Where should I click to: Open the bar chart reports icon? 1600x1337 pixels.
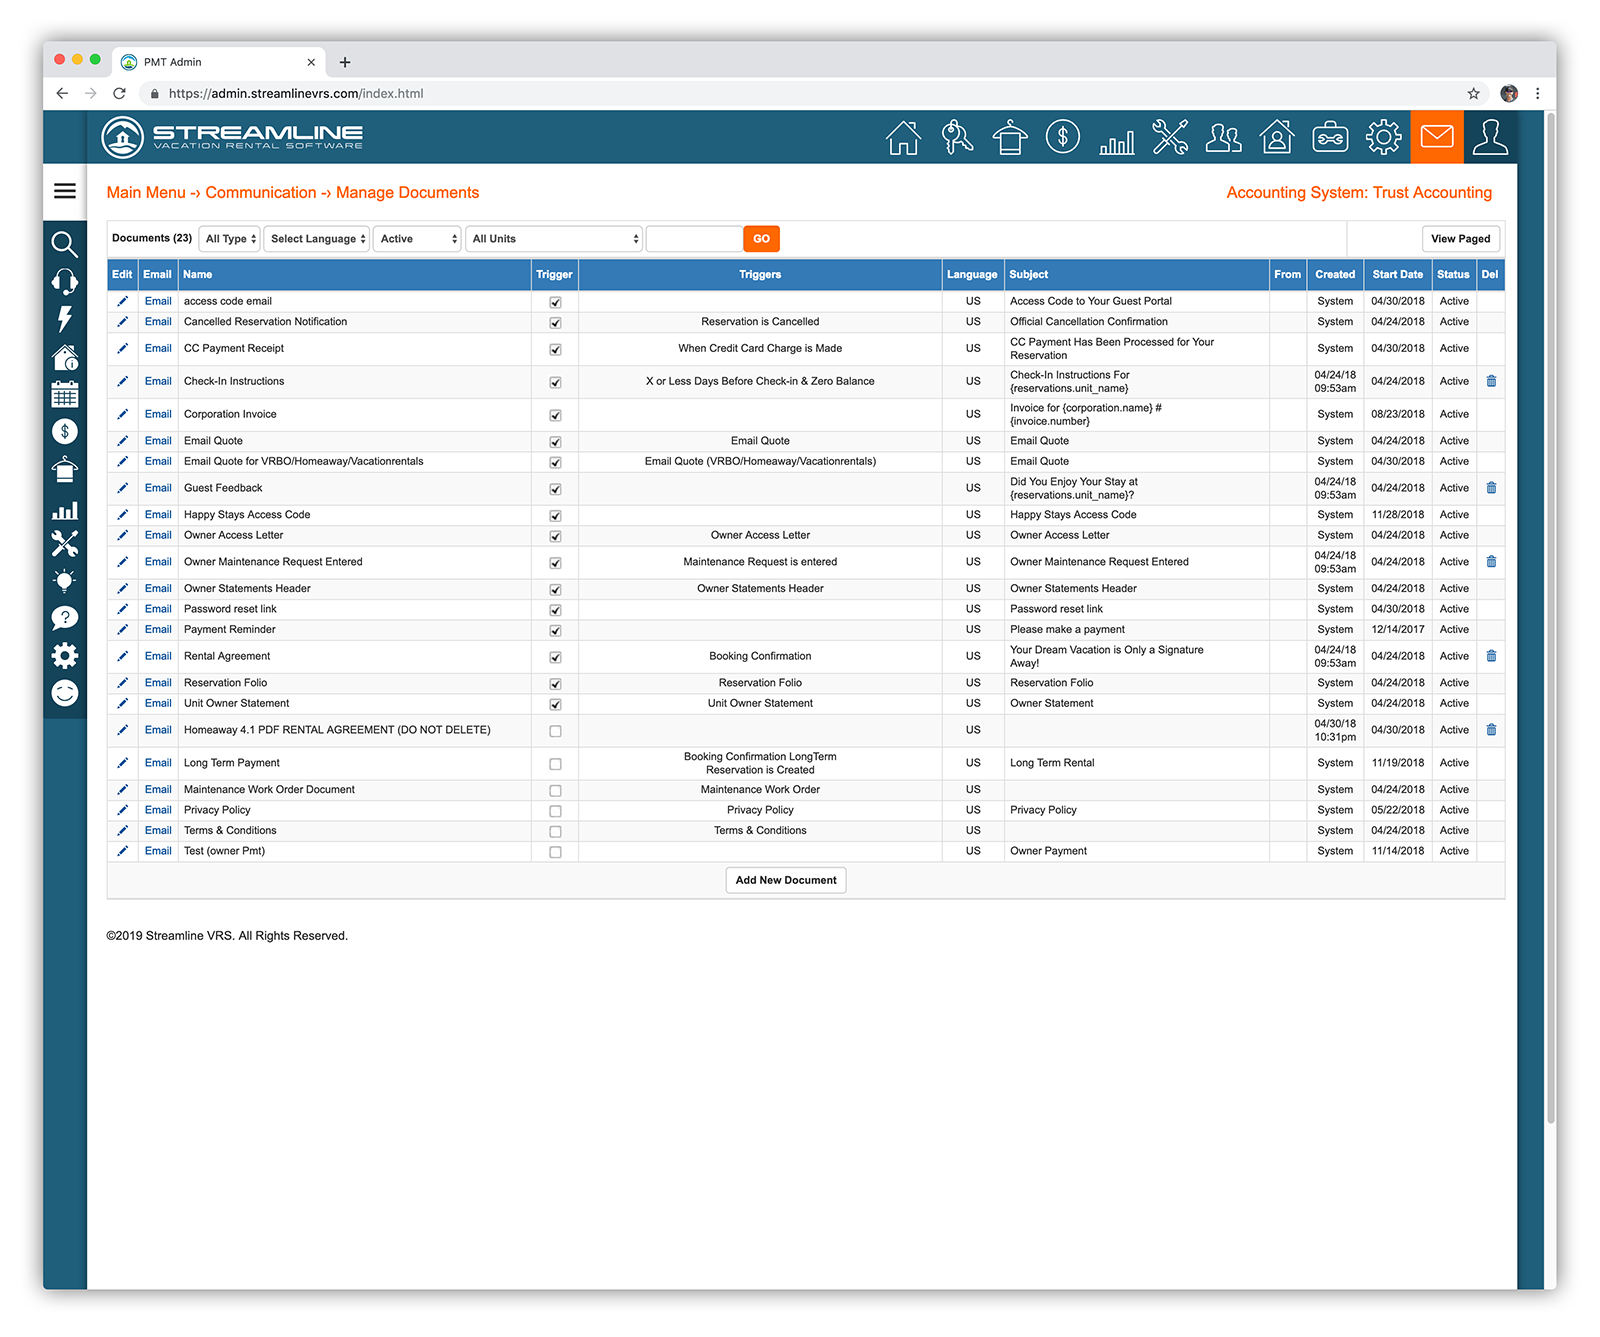click(x=1117, y=137)
